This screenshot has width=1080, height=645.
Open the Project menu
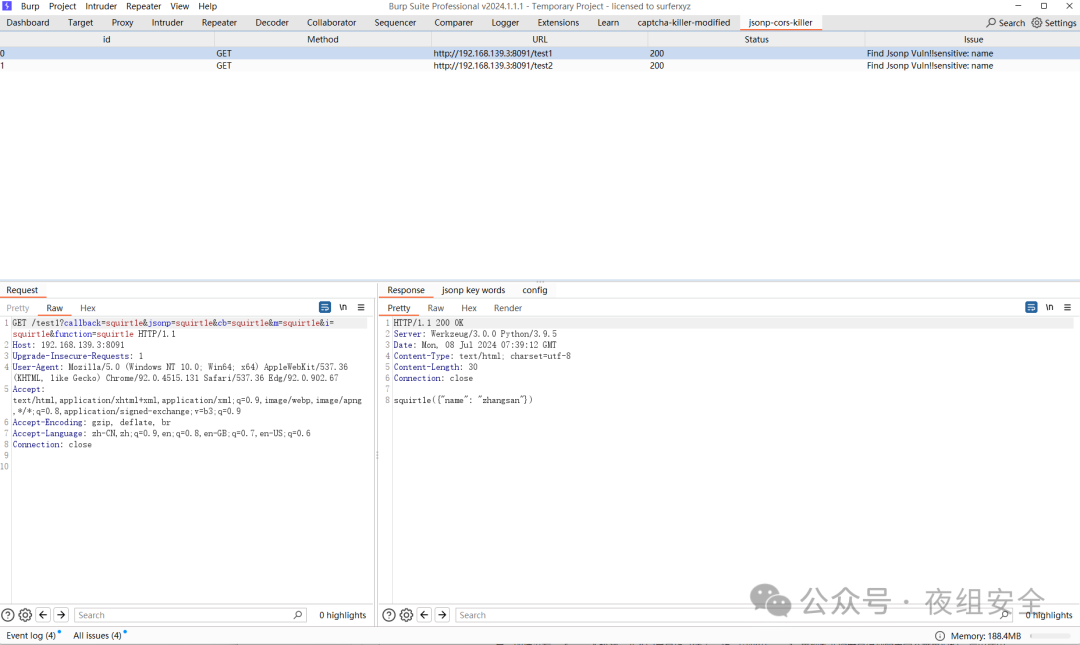point(62,6)
